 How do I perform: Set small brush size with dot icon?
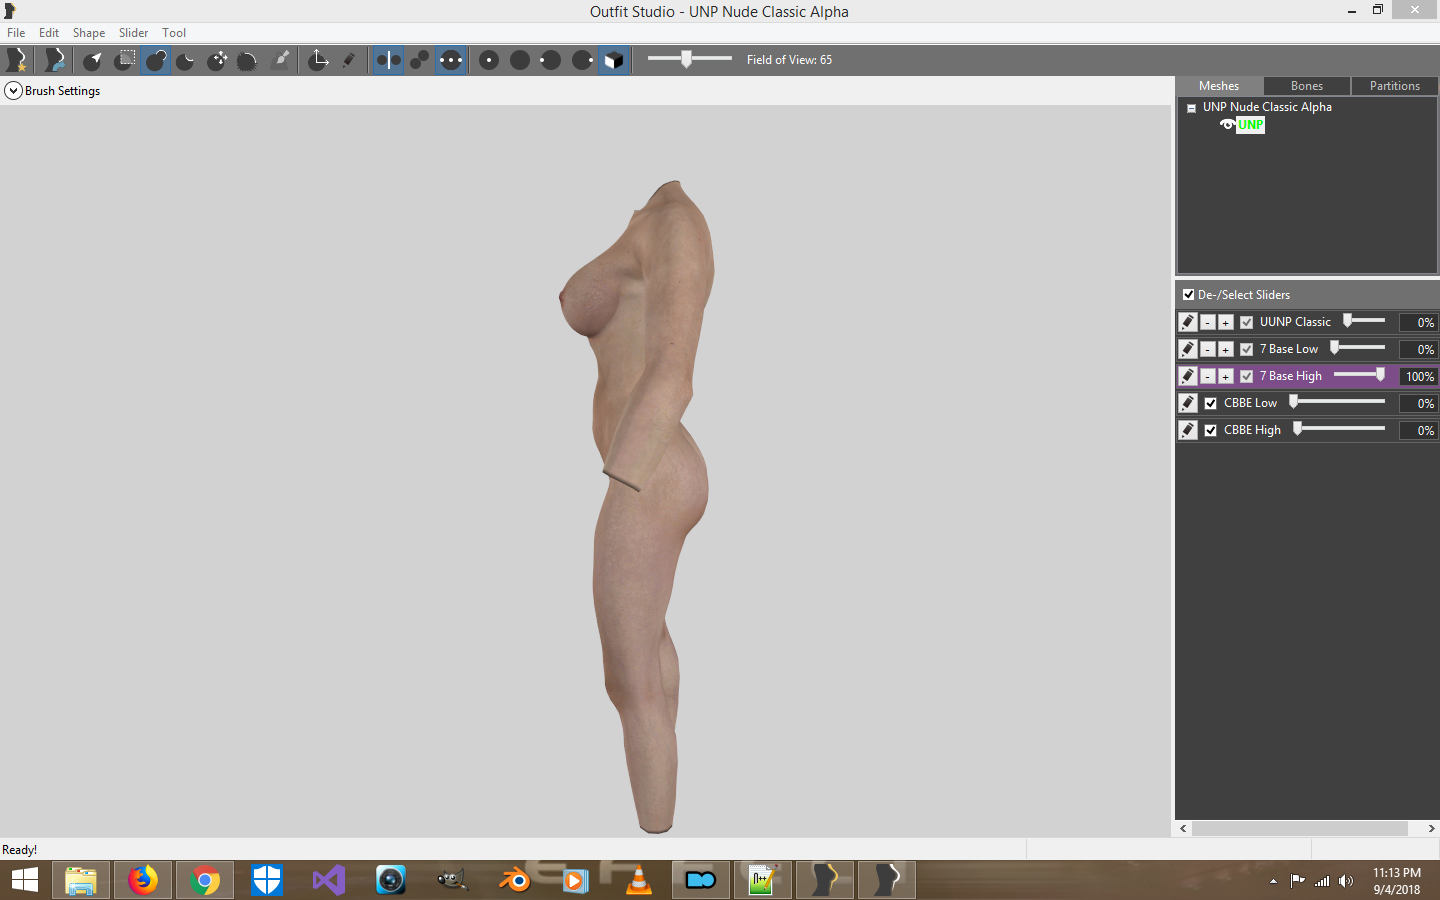(489, 60)
